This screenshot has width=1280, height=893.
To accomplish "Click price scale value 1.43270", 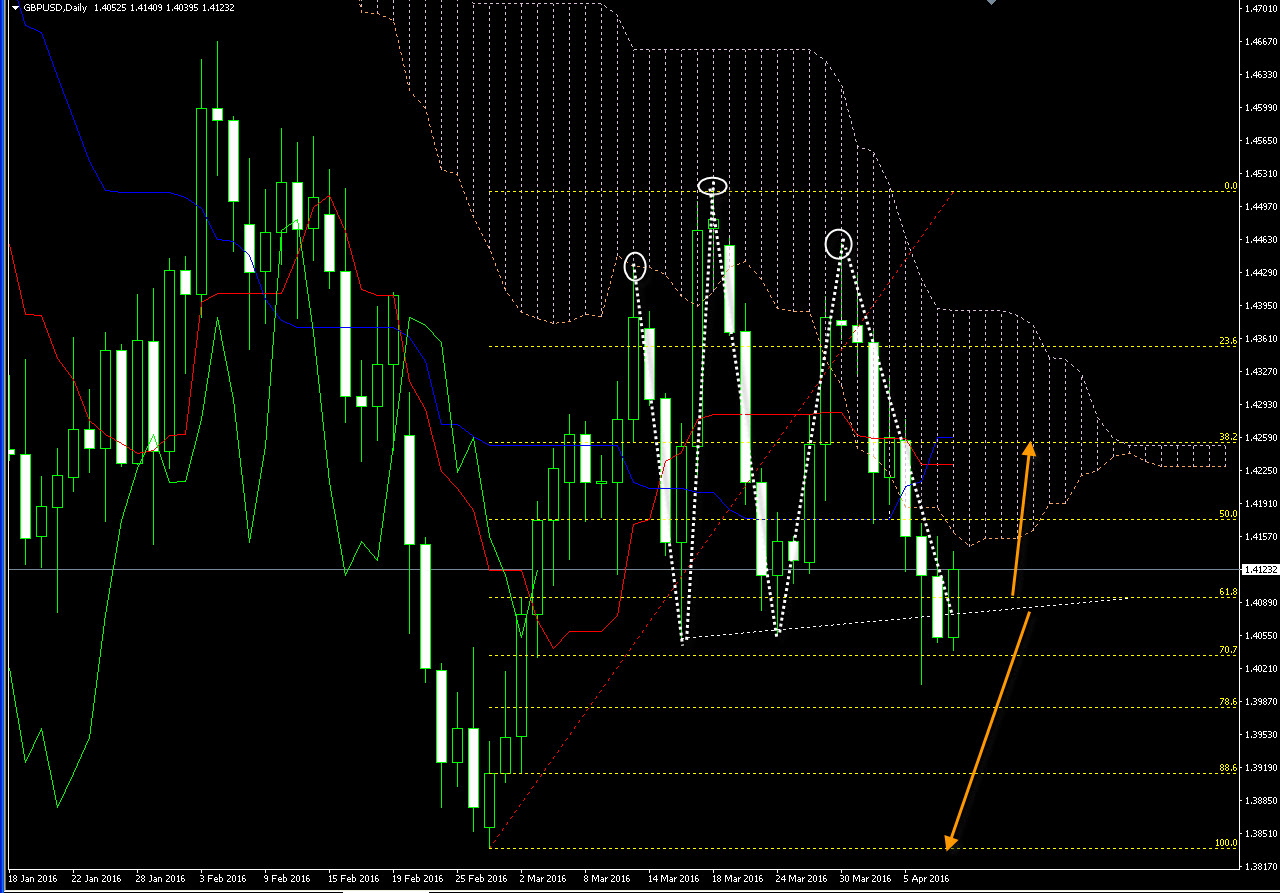I will [1259, 372].
